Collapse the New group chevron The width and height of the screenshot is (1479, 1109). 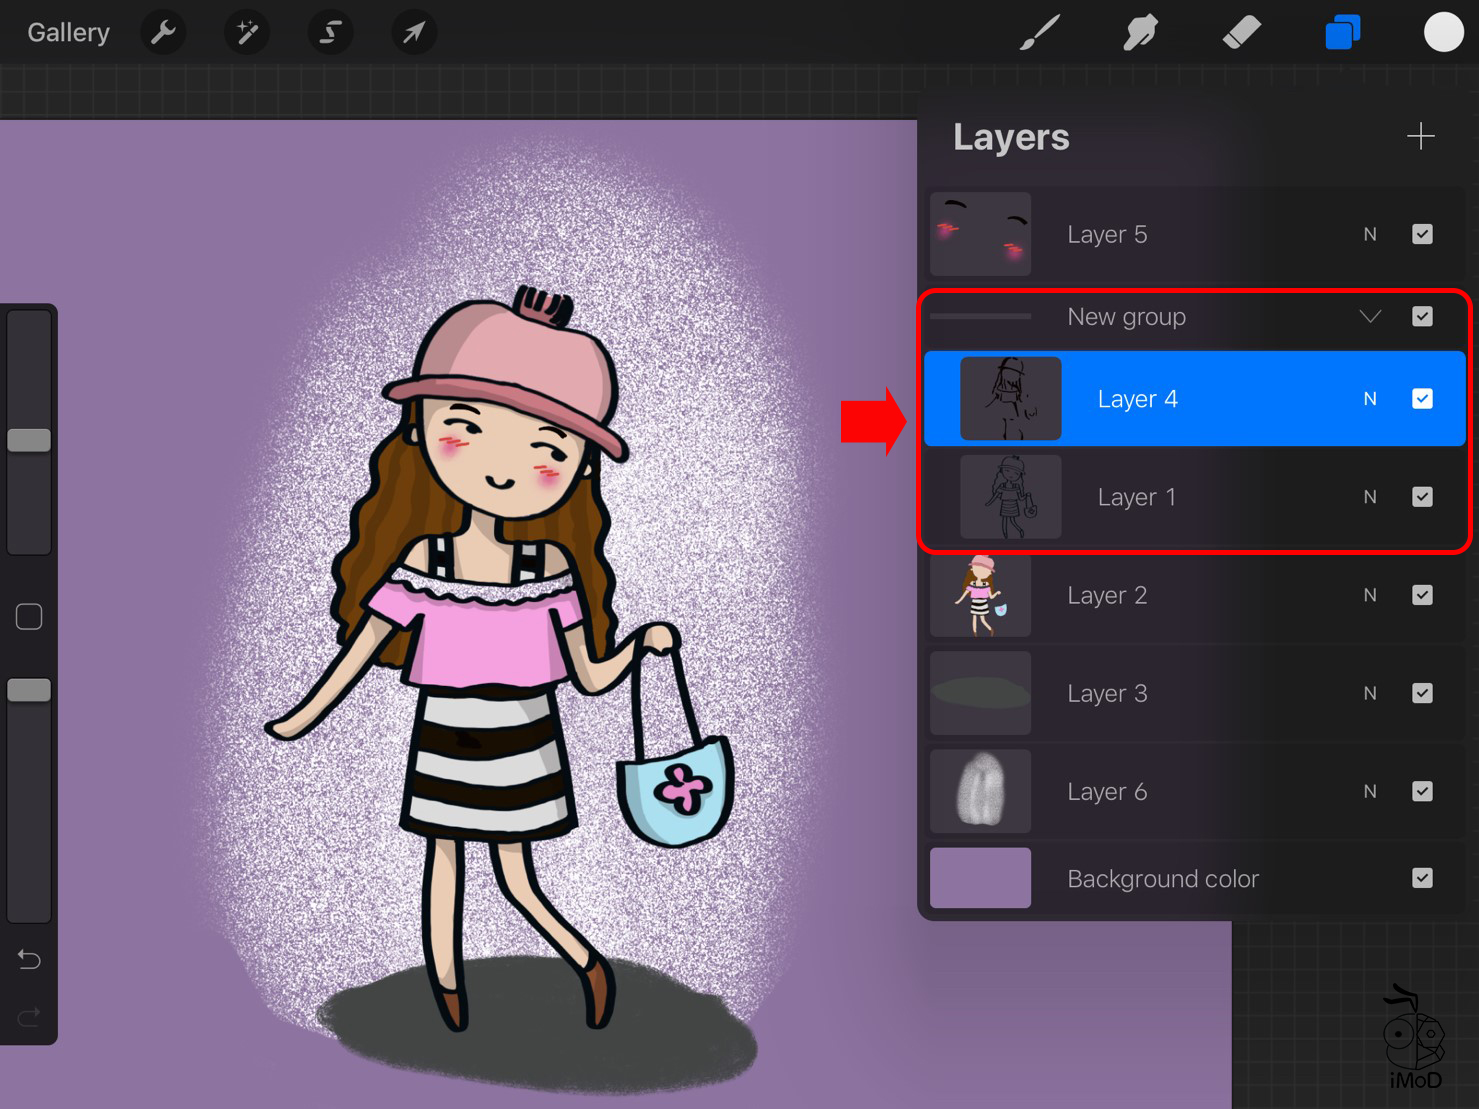tap(1370, 317)
